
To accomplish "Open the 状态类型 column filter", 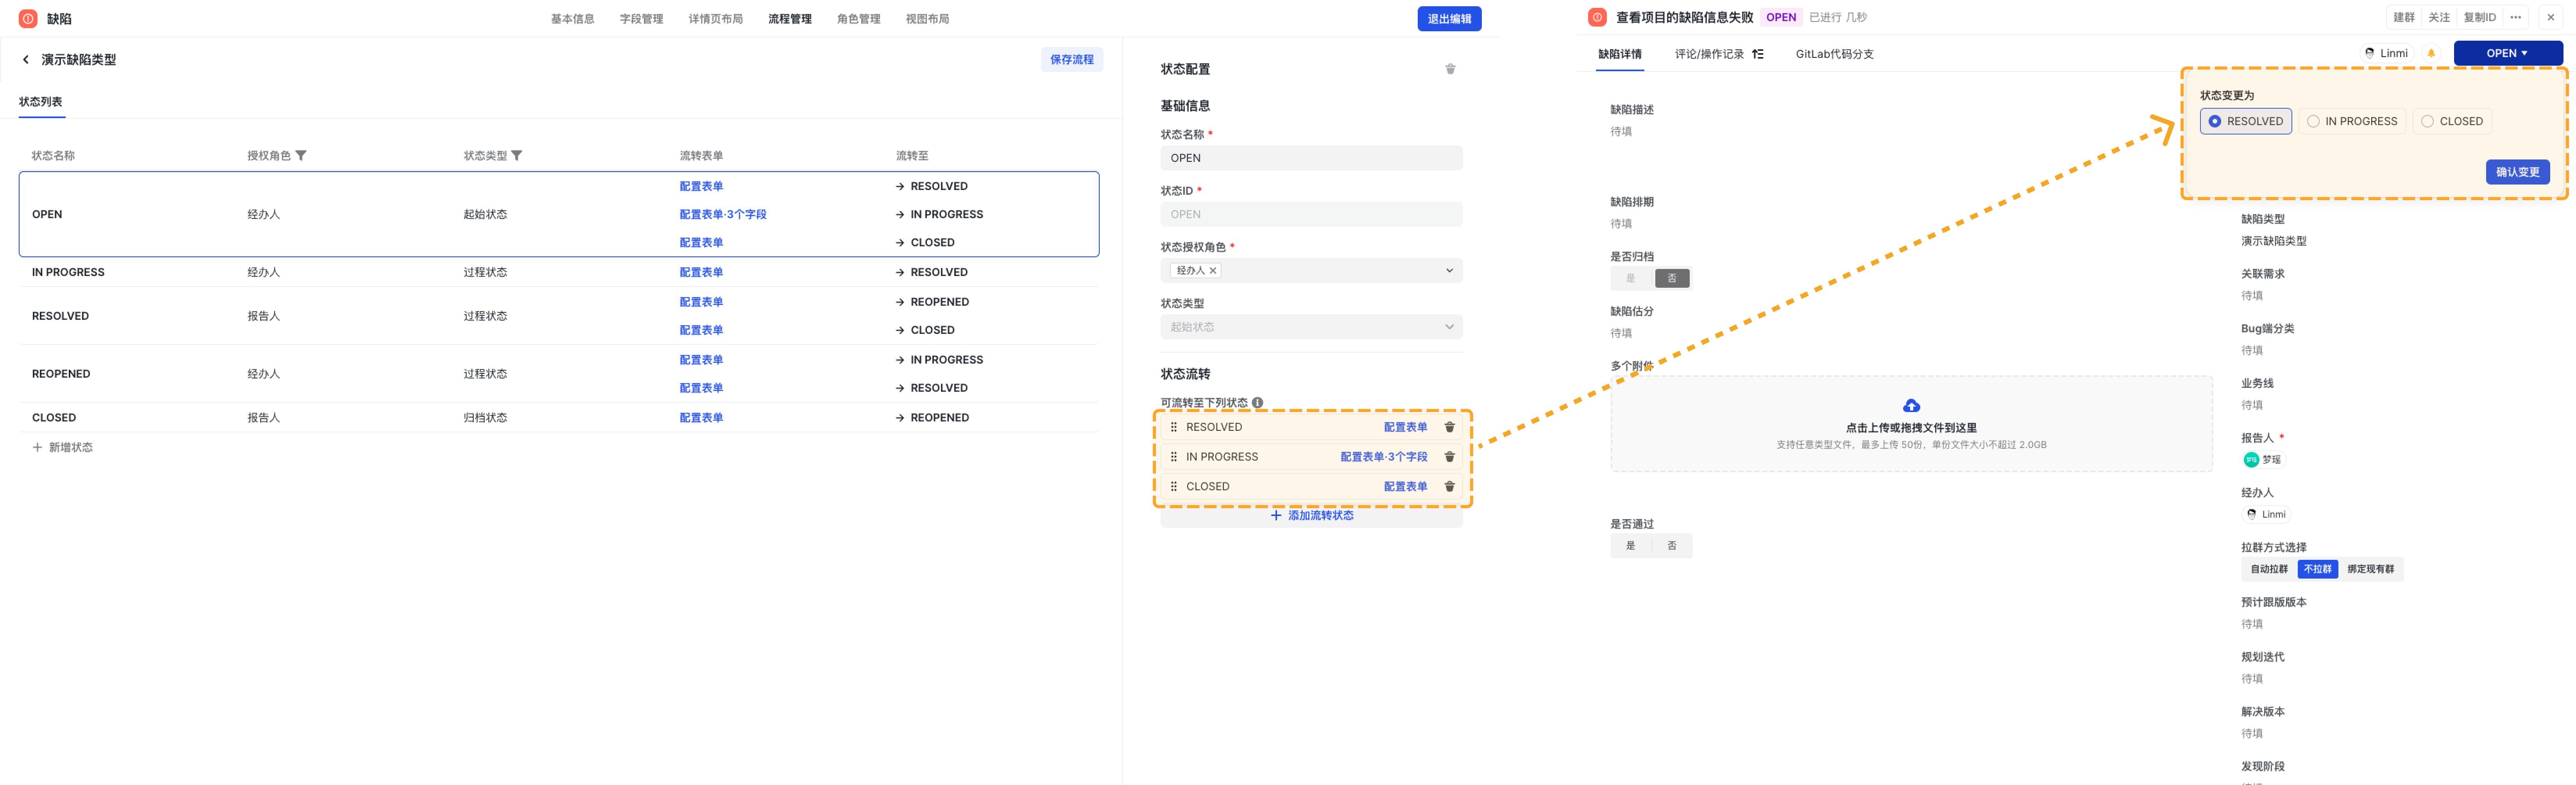I will (517, 156).
